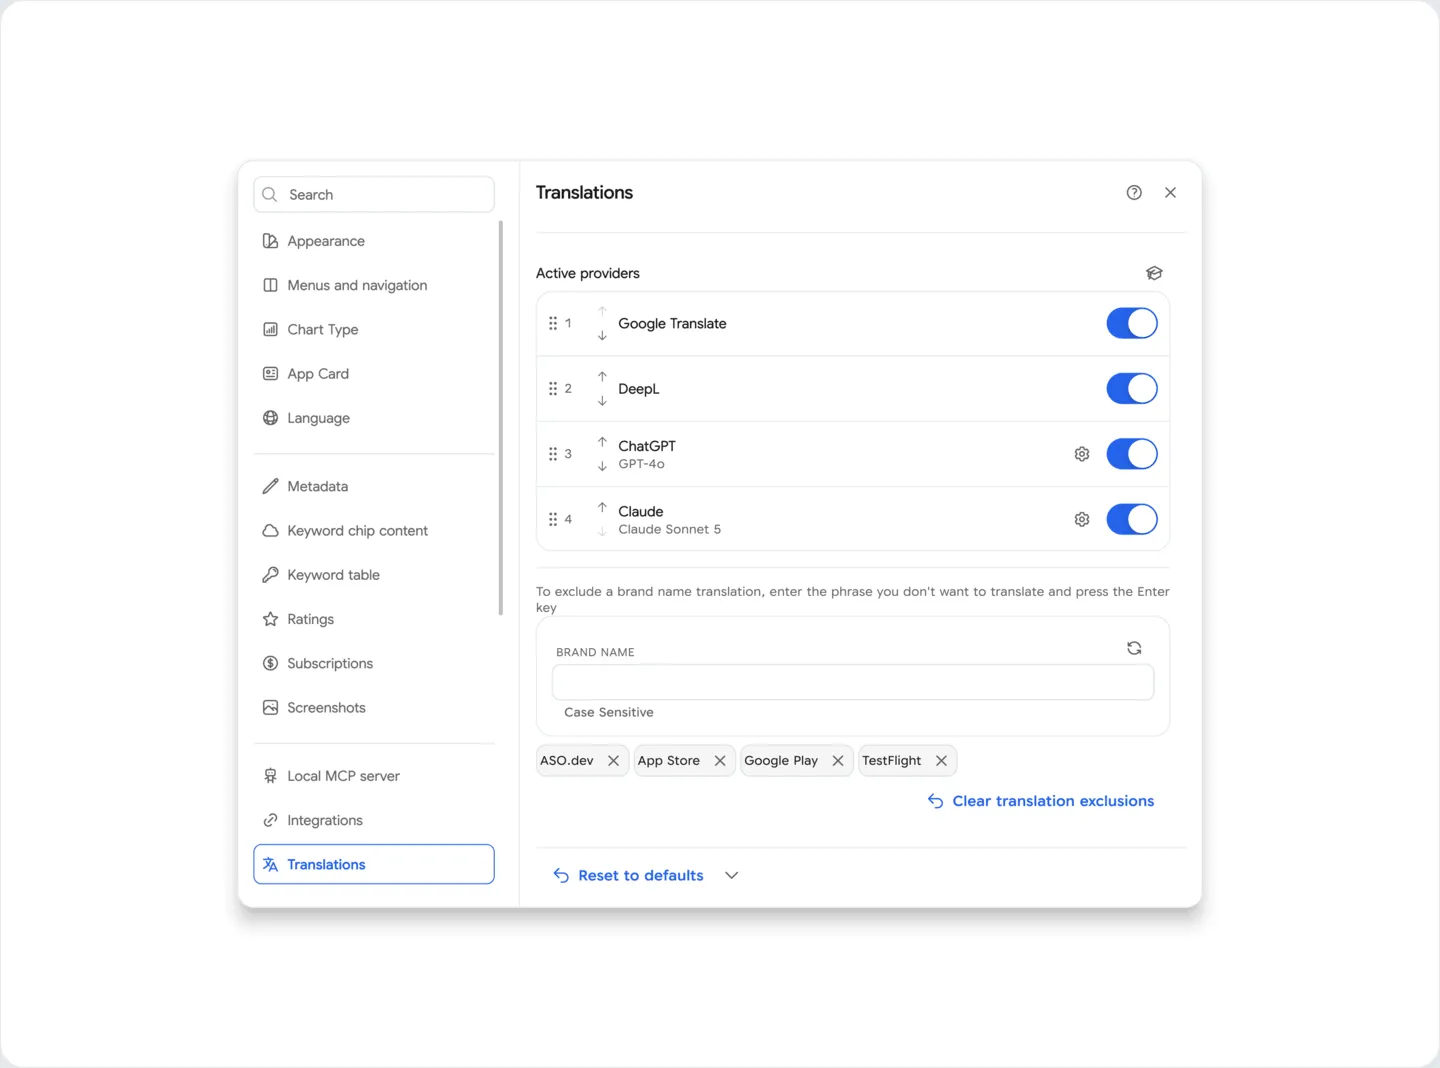Select Keyword chip content in sidebar
Image resolution: width=1440 pixels, height=1068 pixels.
374,531
